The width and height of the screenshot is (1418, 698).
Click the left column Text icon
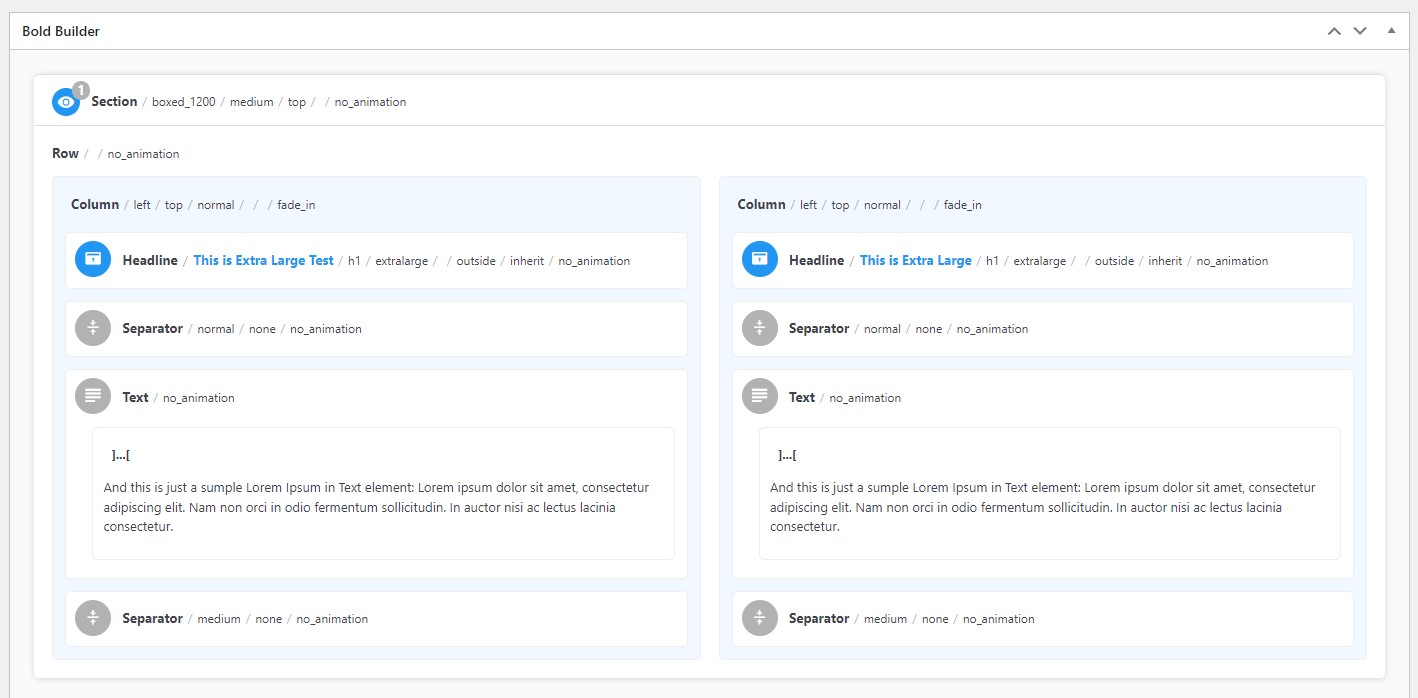[x=93, y=396]
